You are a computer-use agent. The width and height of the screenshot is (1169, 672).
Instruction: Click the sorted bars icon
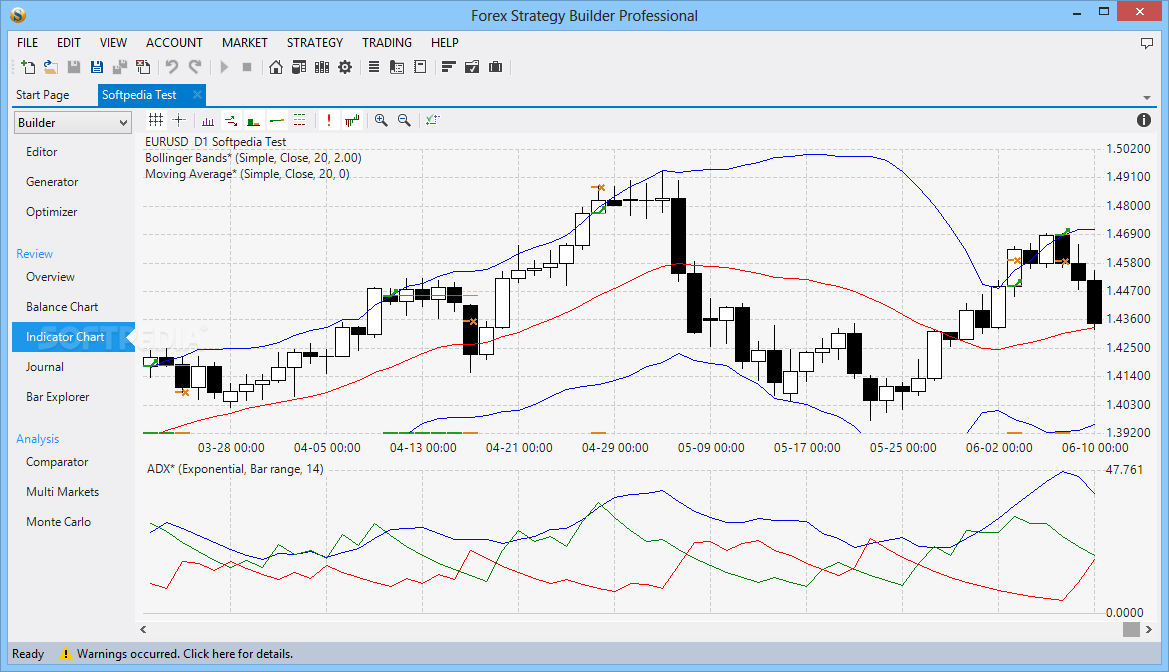(x=448, y=67)
